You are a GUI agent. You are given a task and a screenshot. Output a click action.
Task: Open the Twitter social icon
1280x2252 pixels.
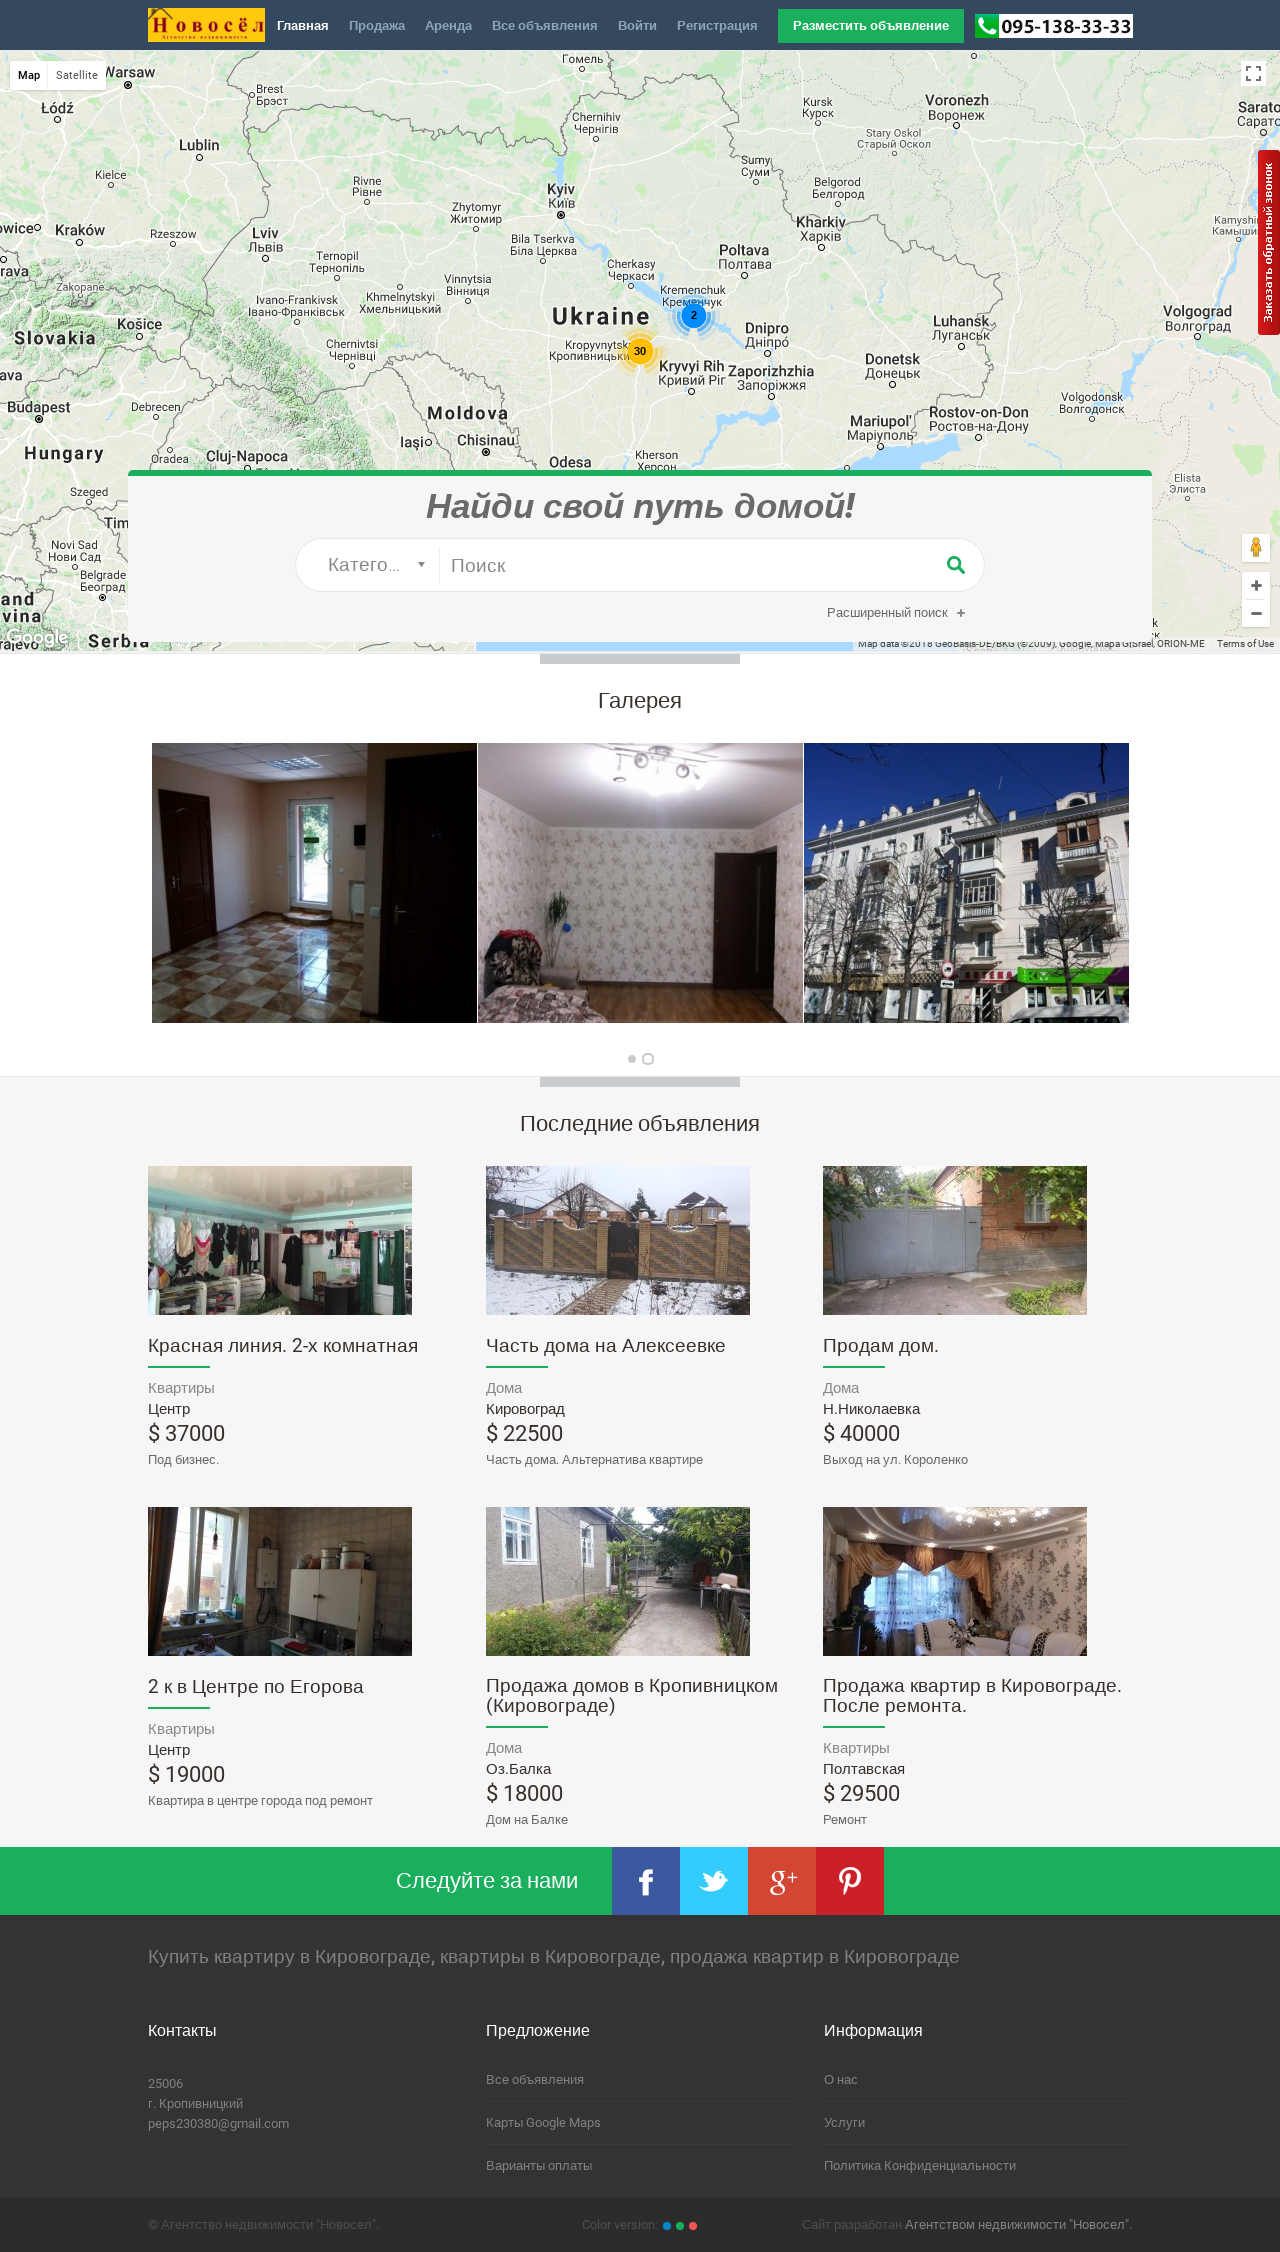coord(714,1881)
